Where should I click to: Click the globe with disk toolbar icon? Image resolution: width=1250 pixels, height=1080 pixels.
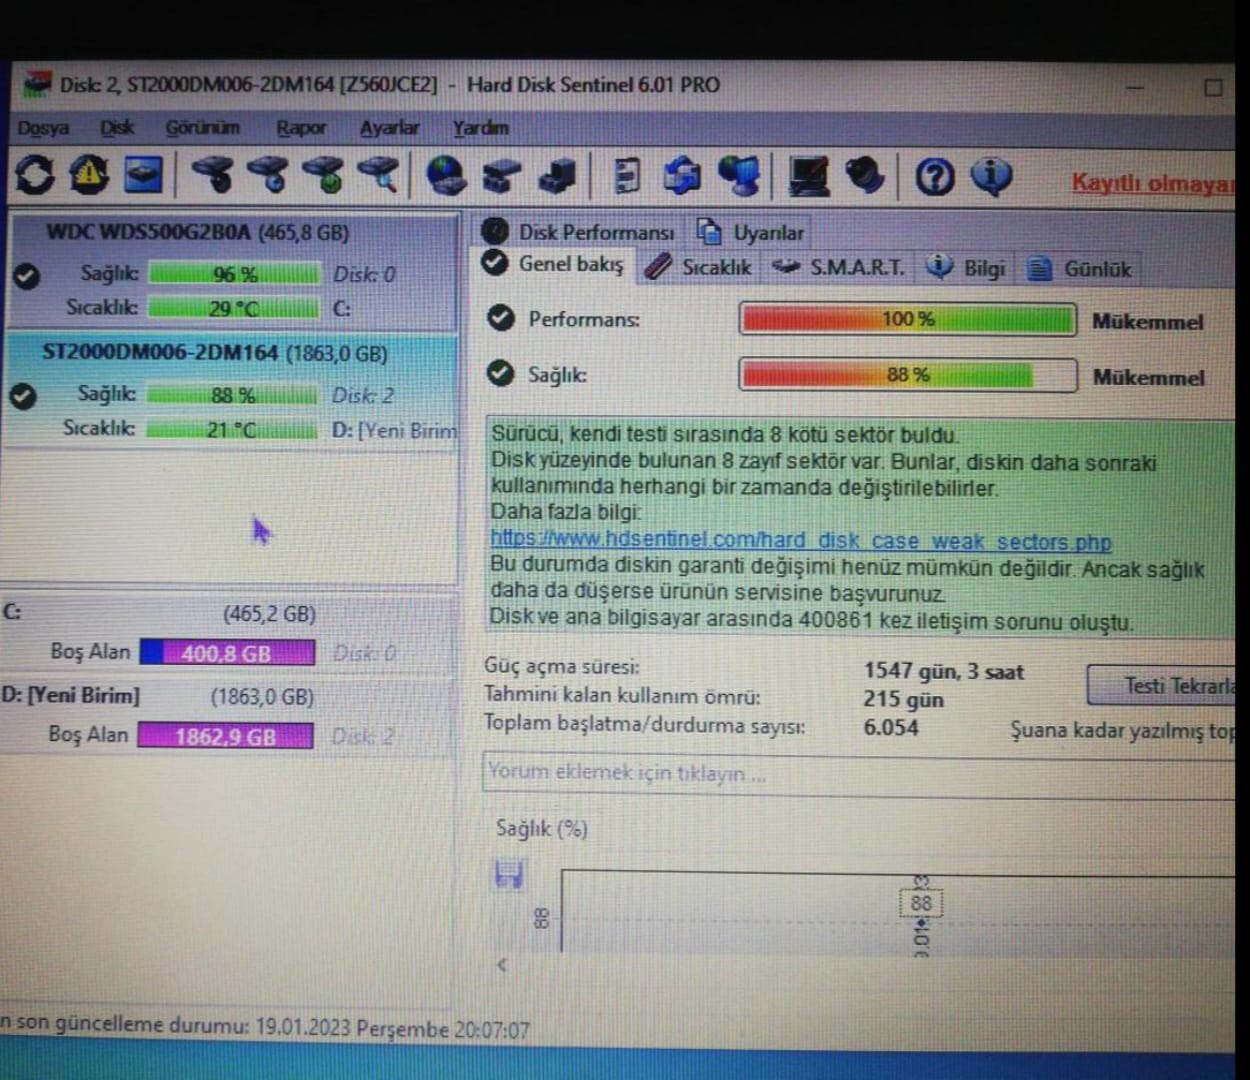coord(446,175)
